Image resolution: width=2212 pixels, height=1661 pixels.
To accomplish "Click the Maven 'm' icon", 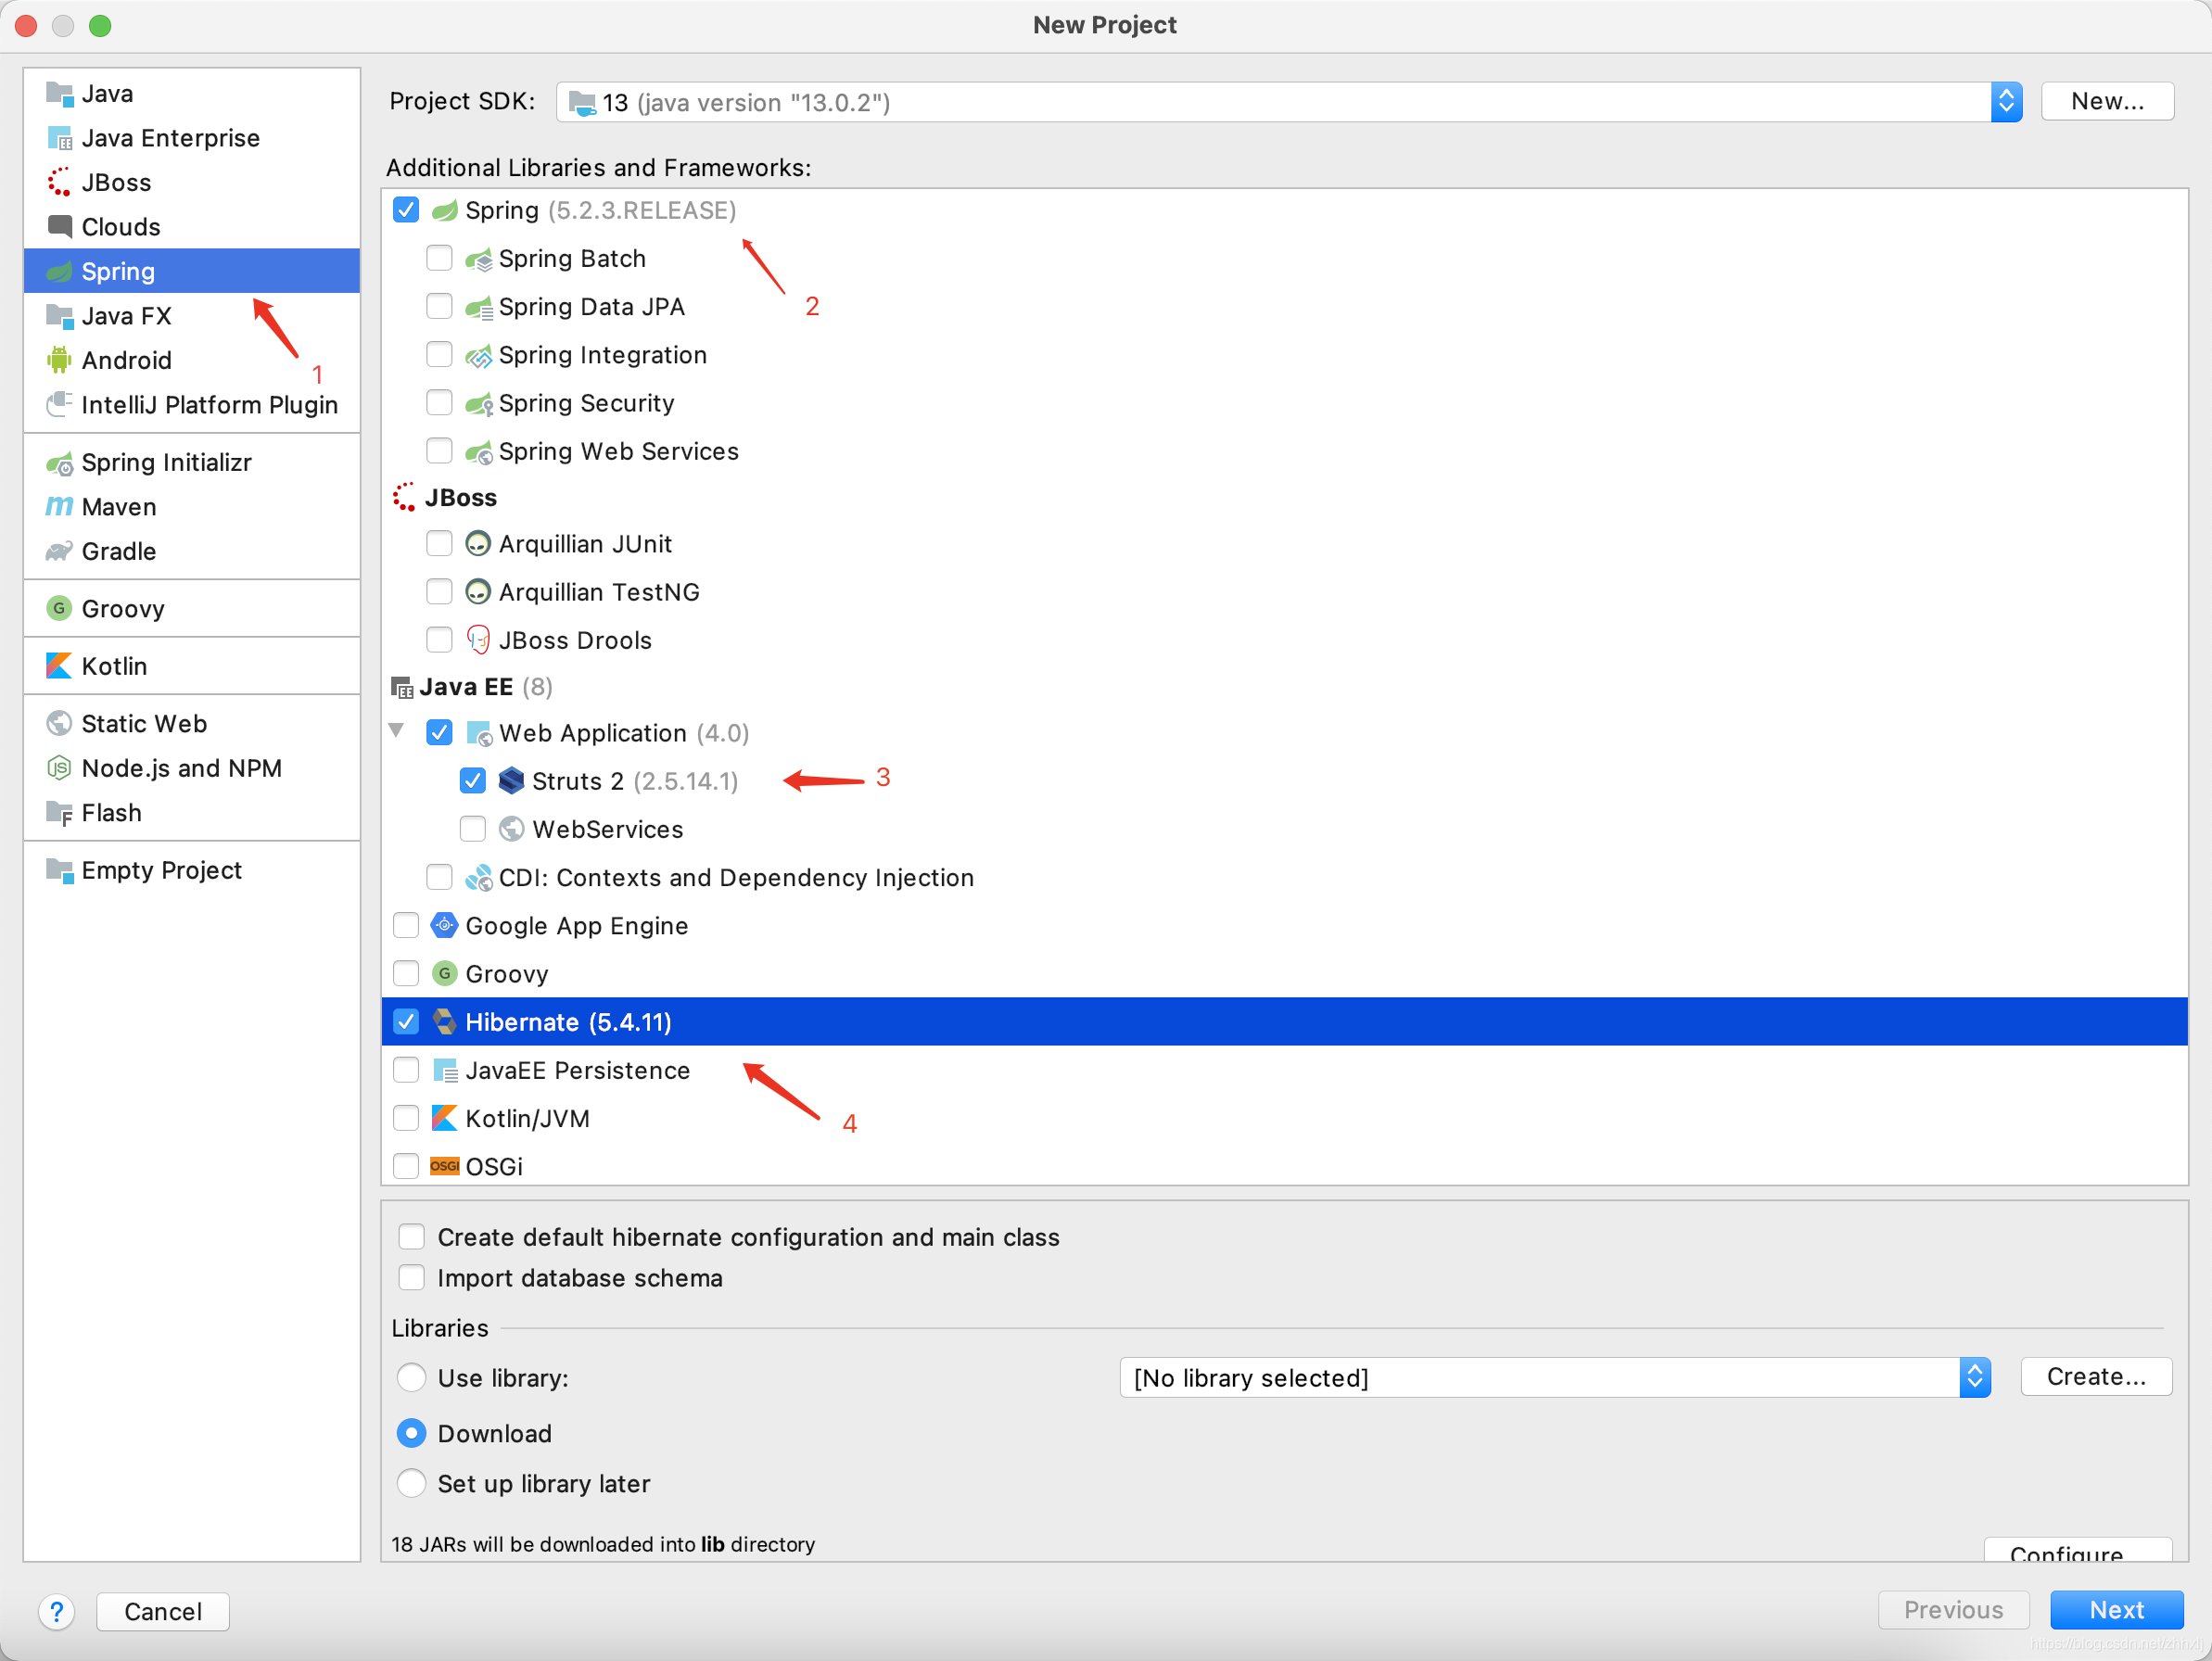I will coord(59,507).
